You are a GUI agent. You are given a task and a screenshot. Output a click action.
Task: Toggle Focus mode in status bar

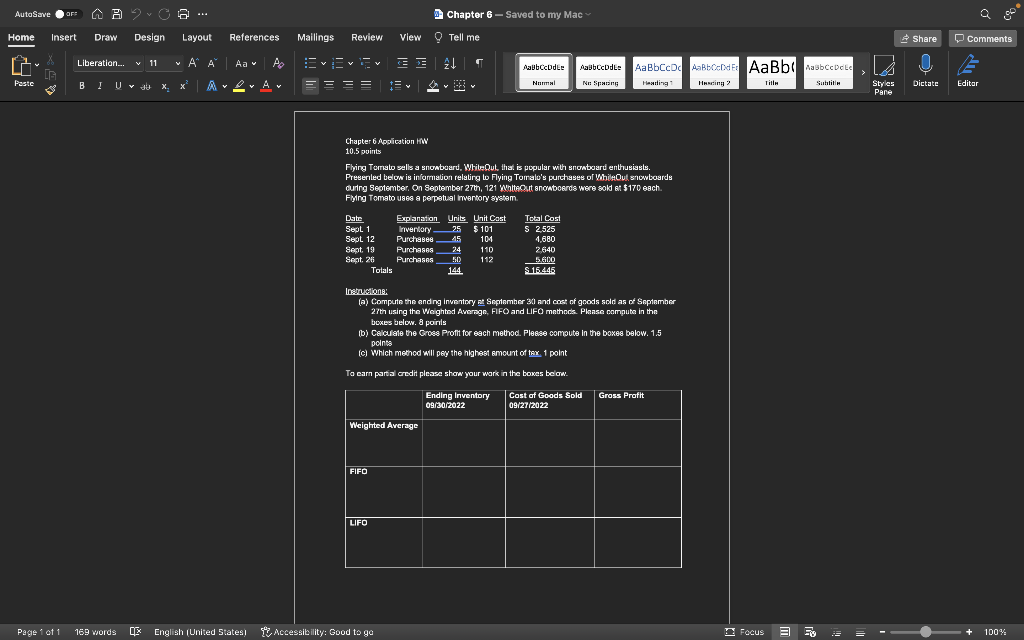coord(744,632)
